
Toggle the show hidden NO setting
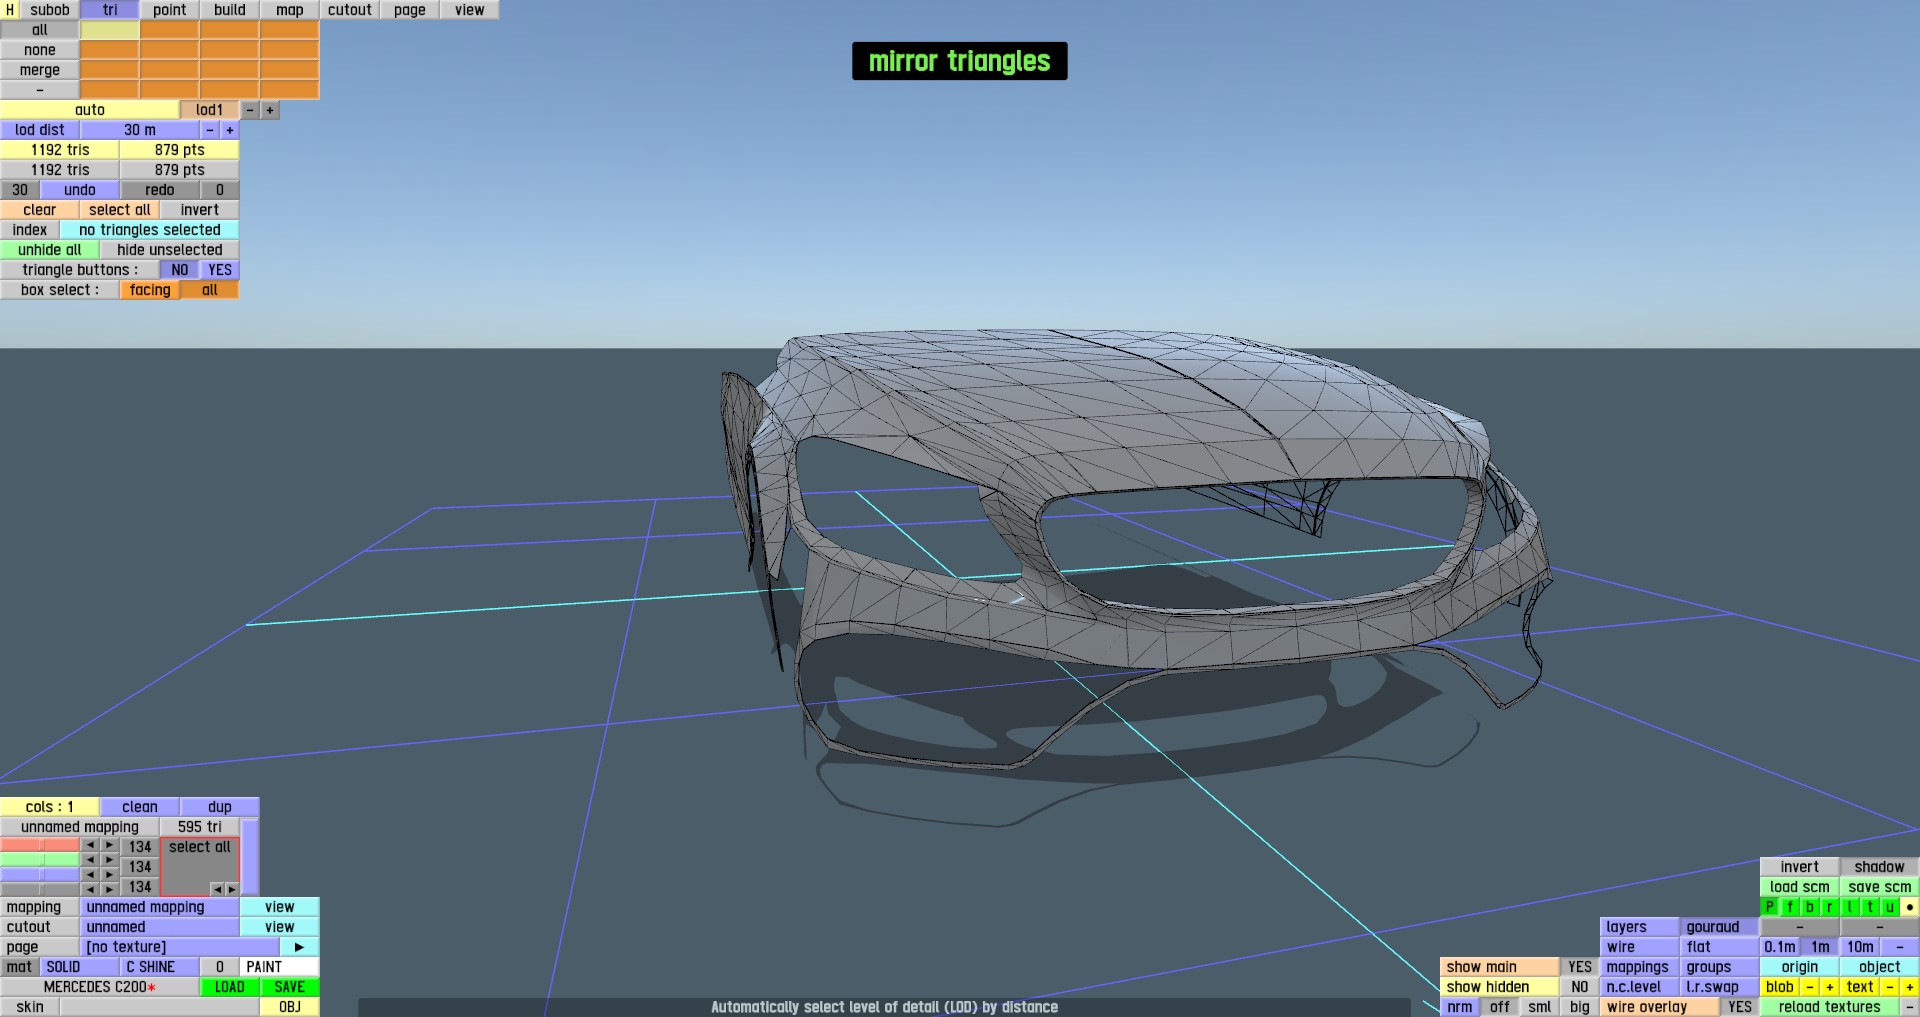click(1580, 987)
